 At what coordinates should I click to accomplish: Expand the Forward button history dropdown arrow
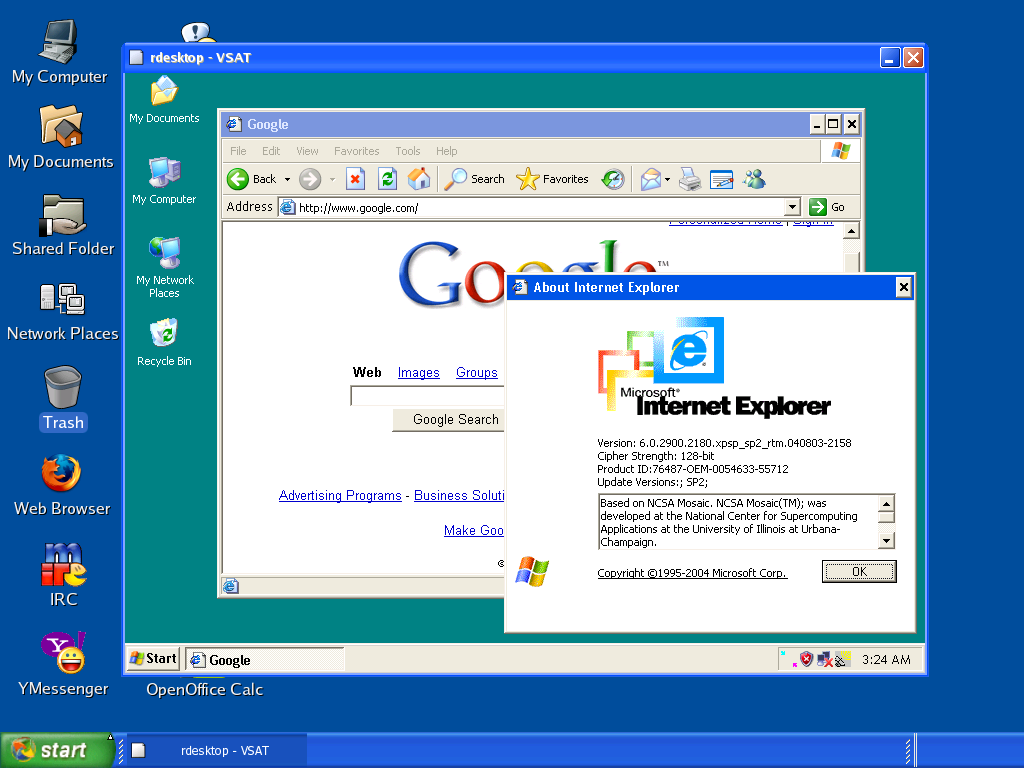tap(332, 180)
